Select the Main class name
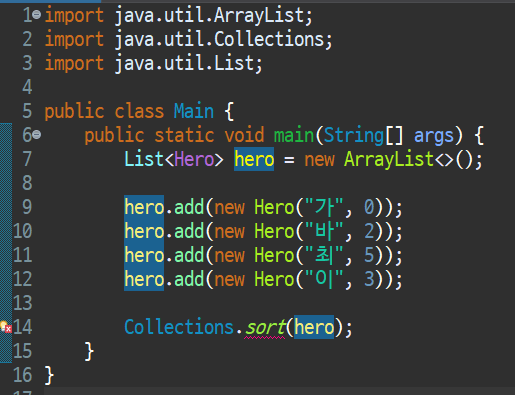 tap(194, 111)
